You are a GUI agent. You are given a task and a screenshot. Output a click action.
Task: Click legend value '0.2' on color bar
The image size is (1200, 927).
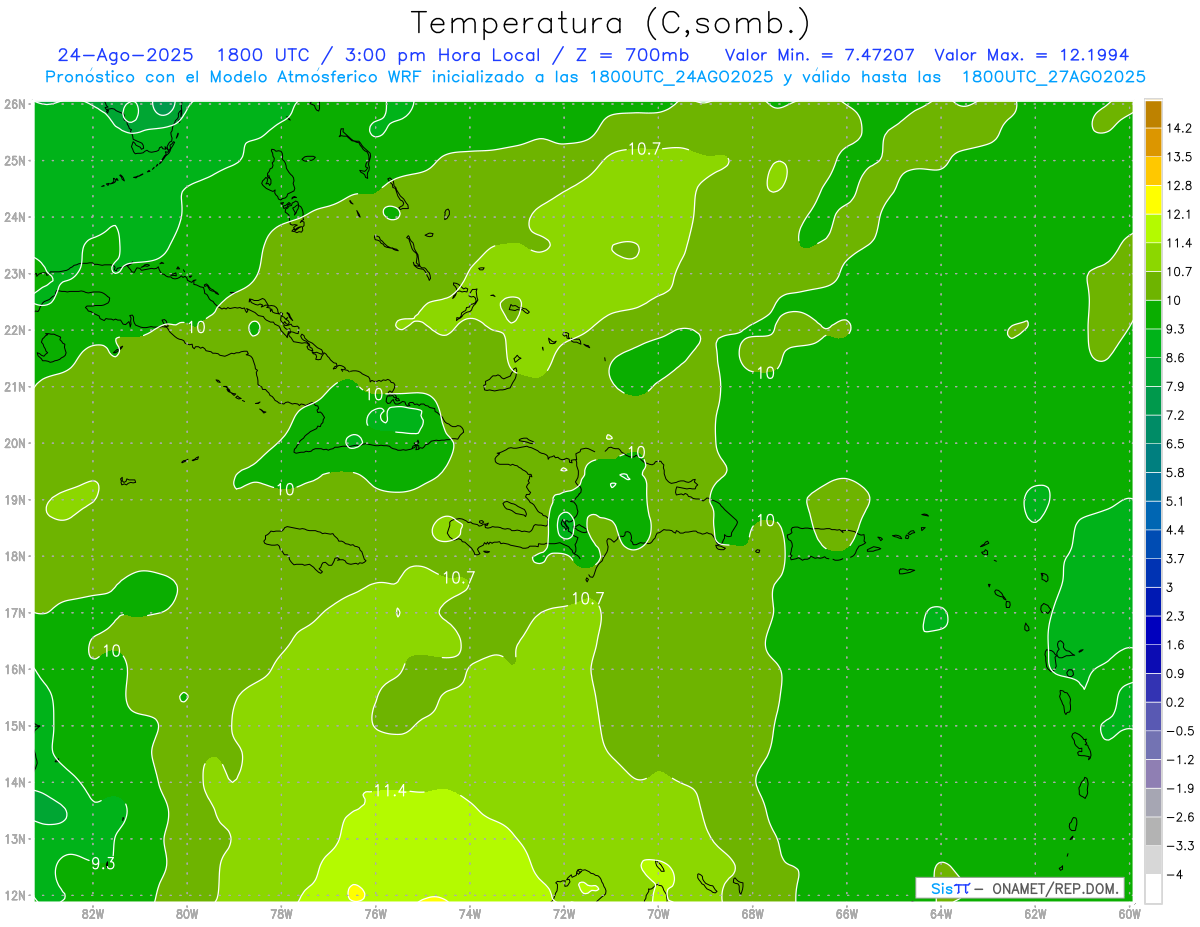1175,701
